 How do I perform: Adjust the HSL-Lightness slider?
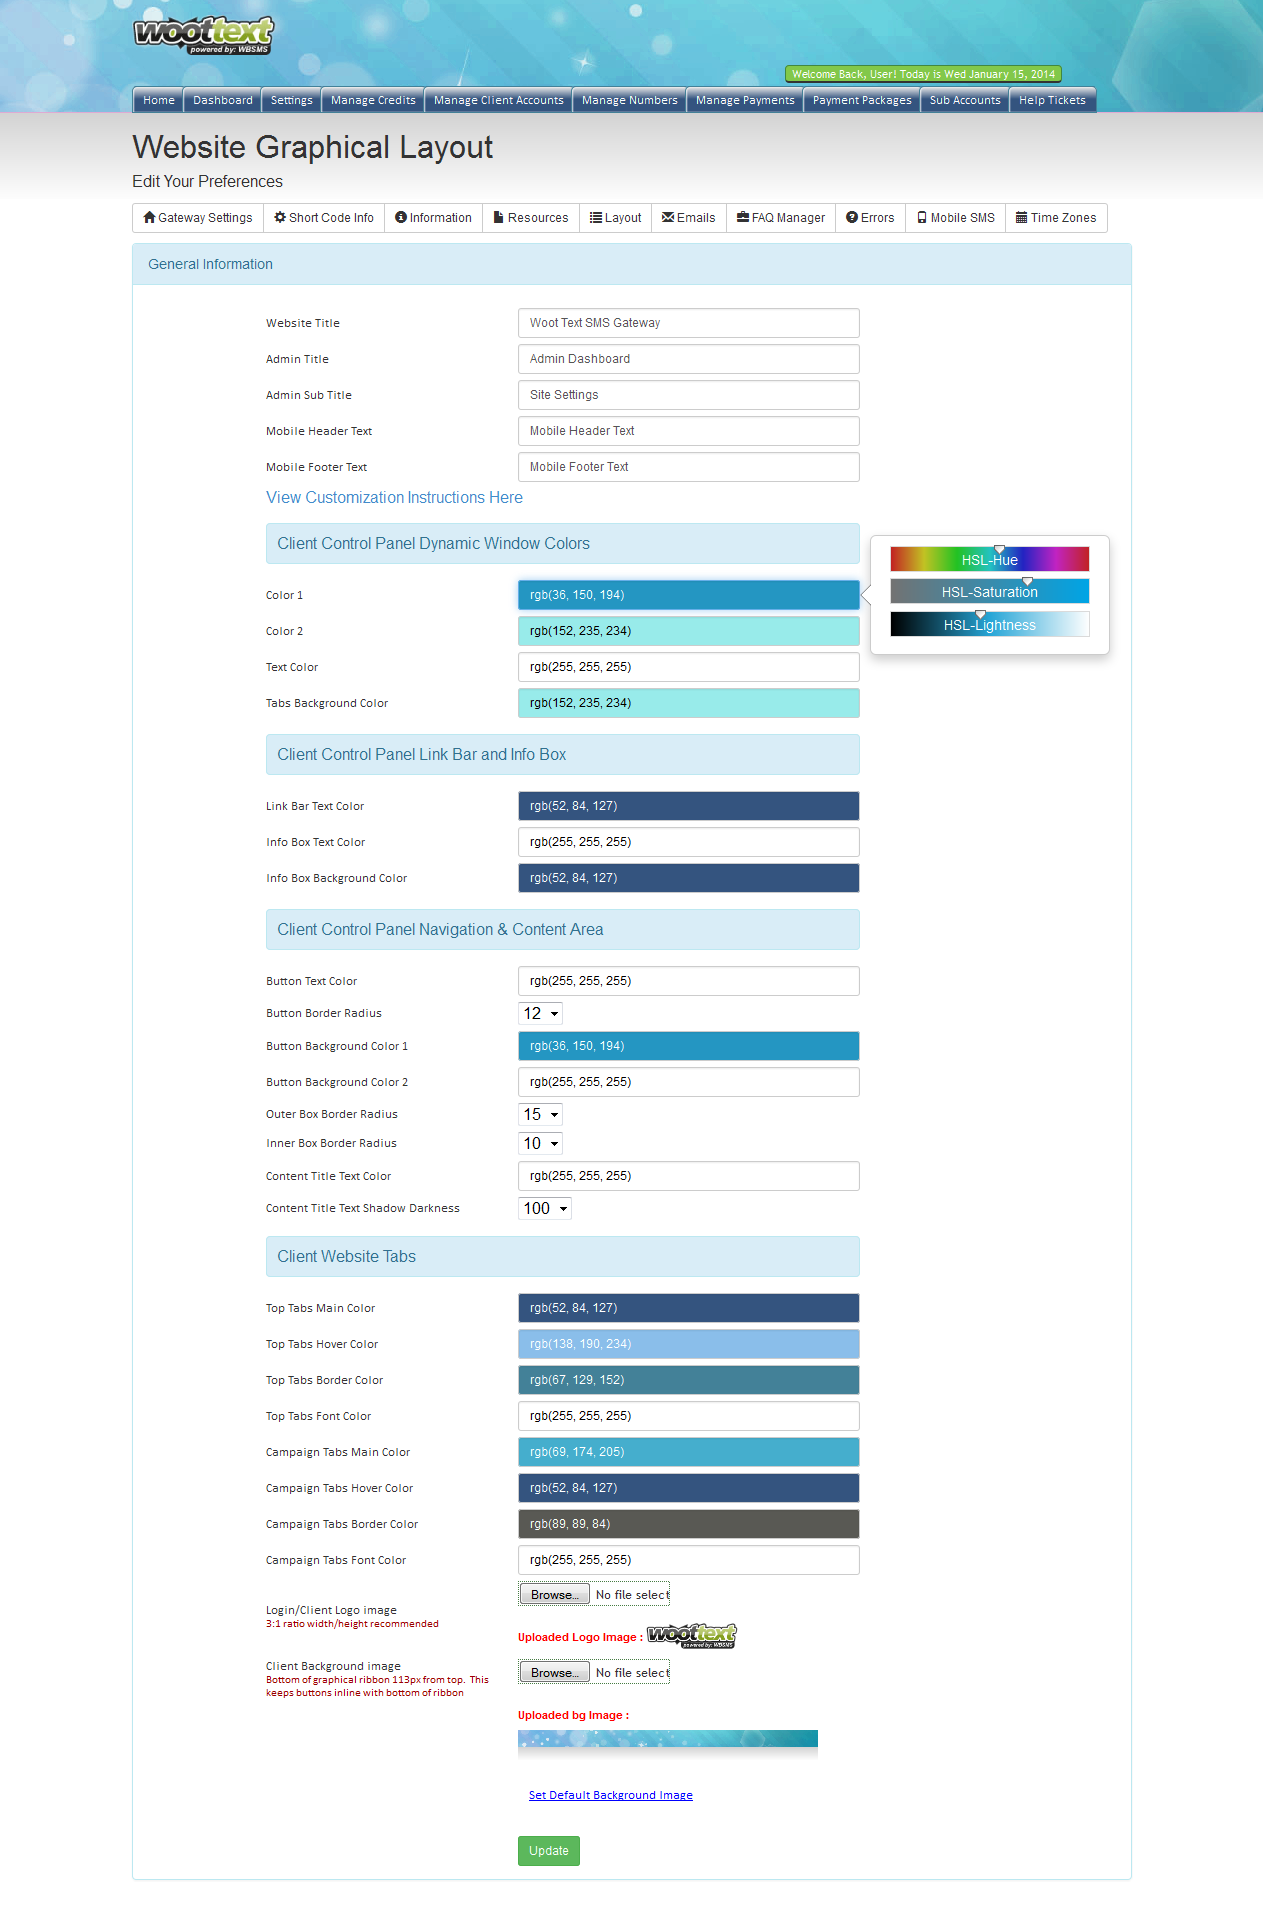pos(990,624)
